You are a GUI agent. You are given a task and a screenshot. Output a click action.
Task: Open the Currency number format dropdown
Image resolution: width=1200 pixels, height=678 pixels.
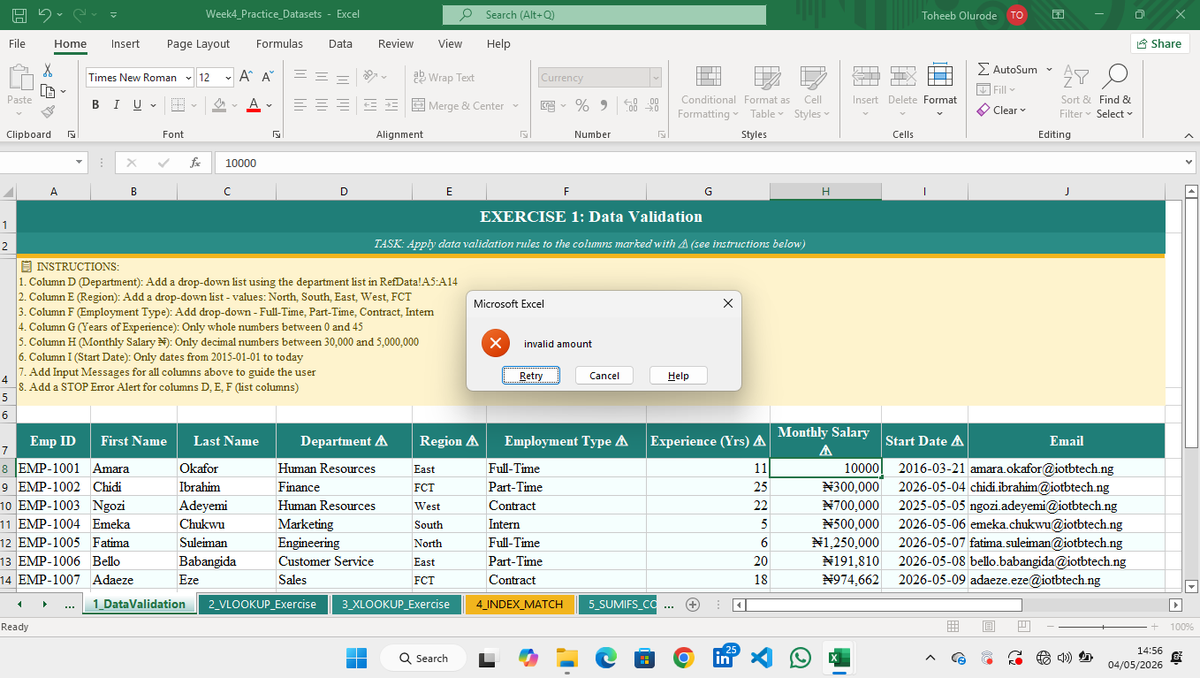[656, 77]
